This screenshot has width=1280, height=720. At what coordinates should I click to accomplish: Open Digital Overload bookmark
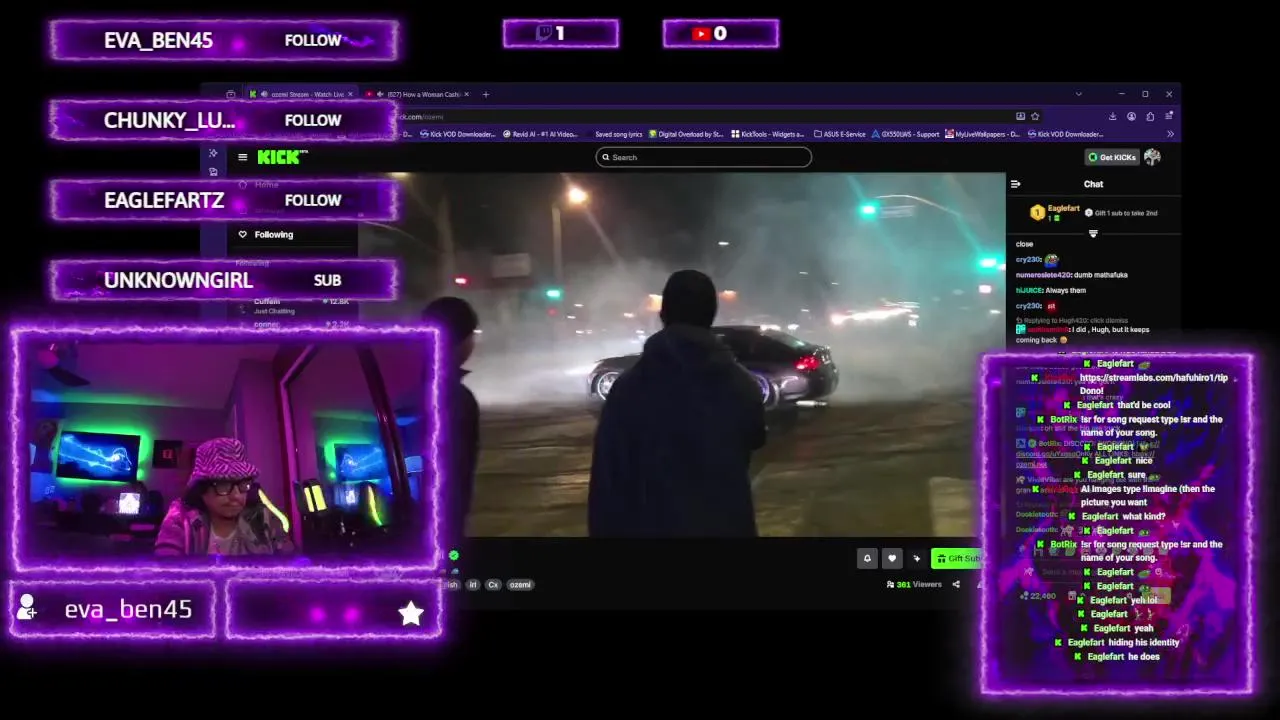pos(686,134)
